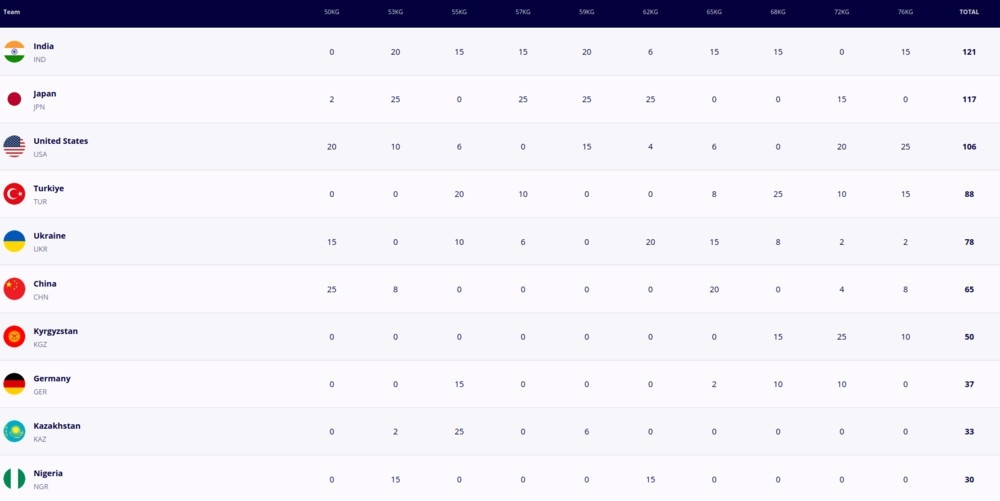
Task: Click the Turkiye flag icon
Action: pos(14,194)
